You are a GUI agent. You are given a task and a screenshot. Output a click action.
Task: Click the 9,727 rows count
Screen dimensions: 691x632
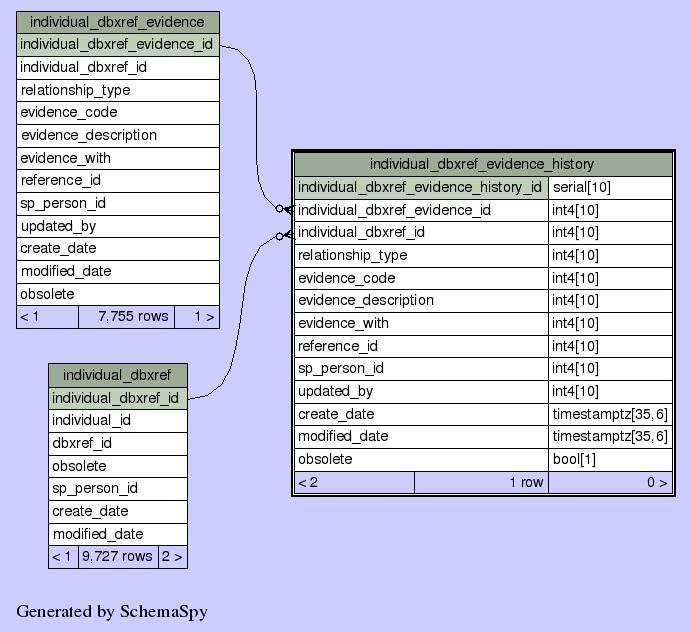click(x=117, y=556)
